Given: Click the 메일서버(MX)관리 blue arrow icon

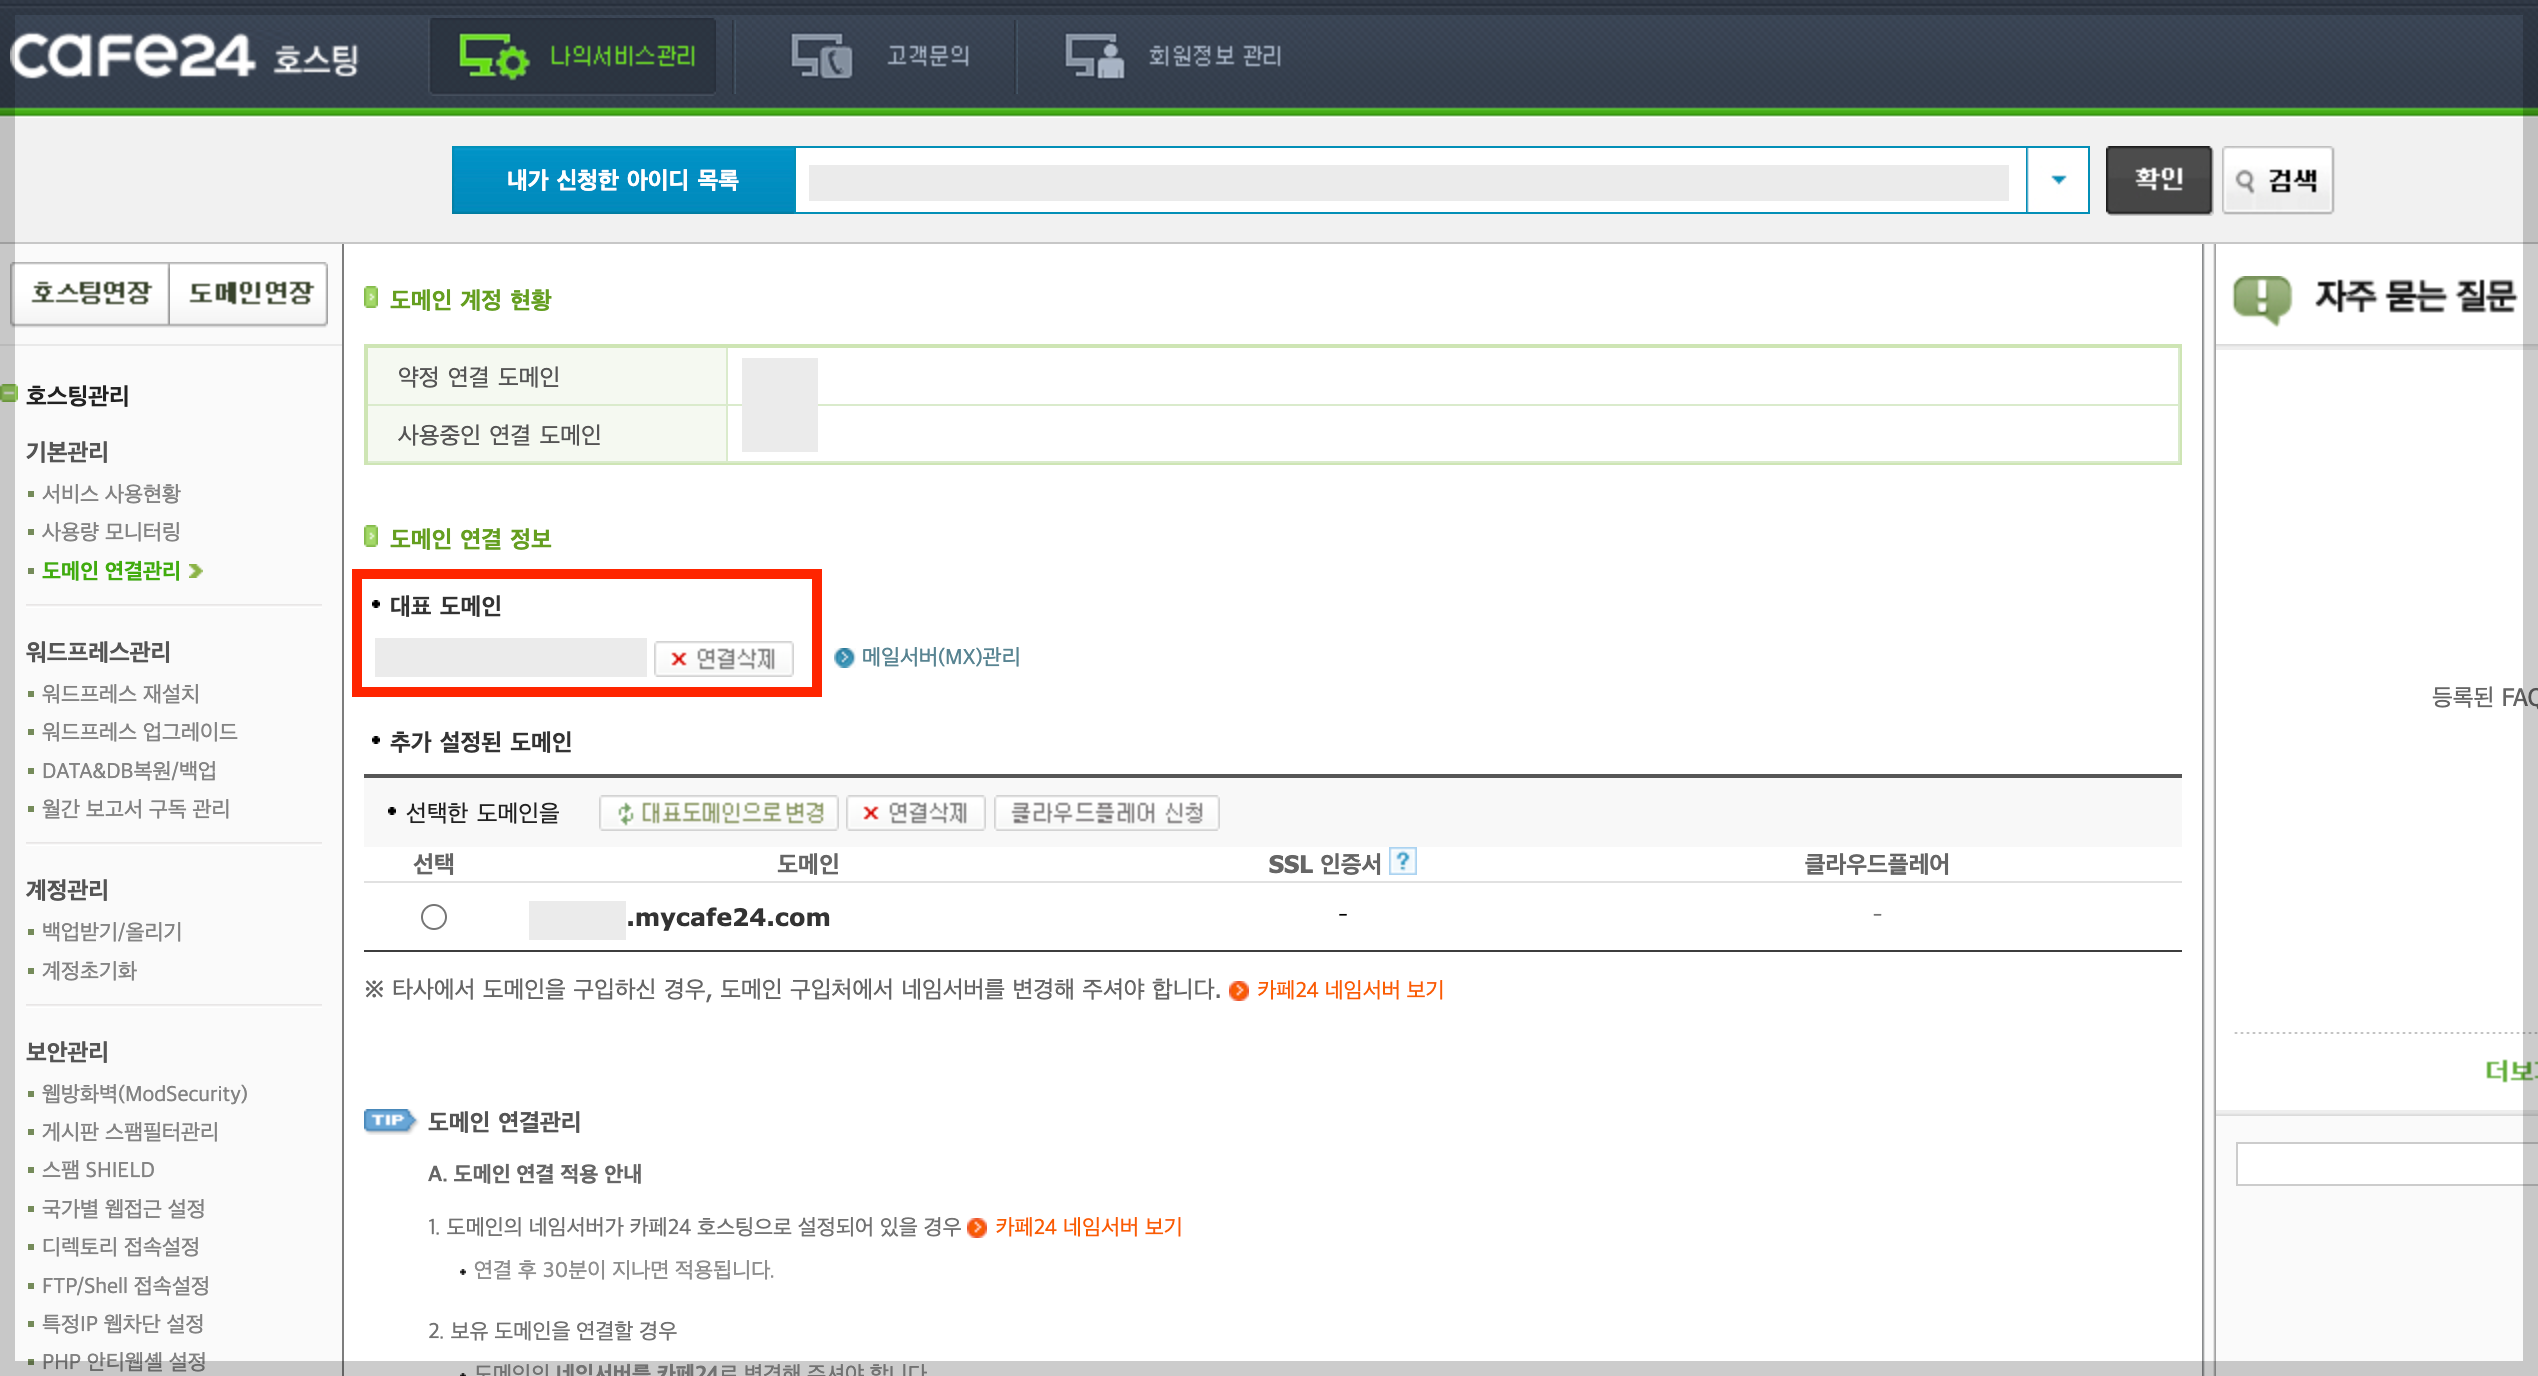Looking at the screenshot, I should coord(845,657).
